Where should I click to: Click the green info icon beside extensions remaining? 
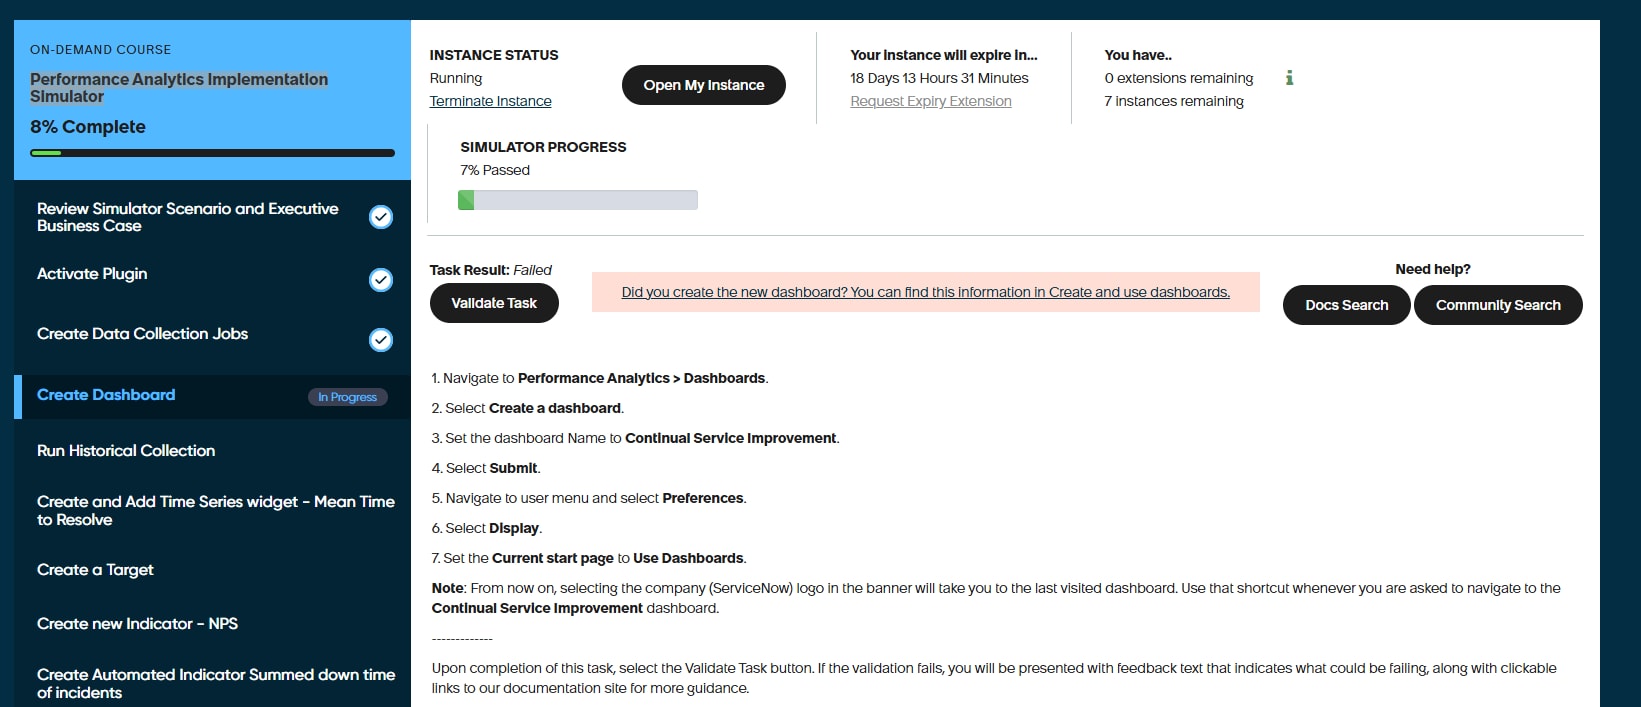[1289, 78]
